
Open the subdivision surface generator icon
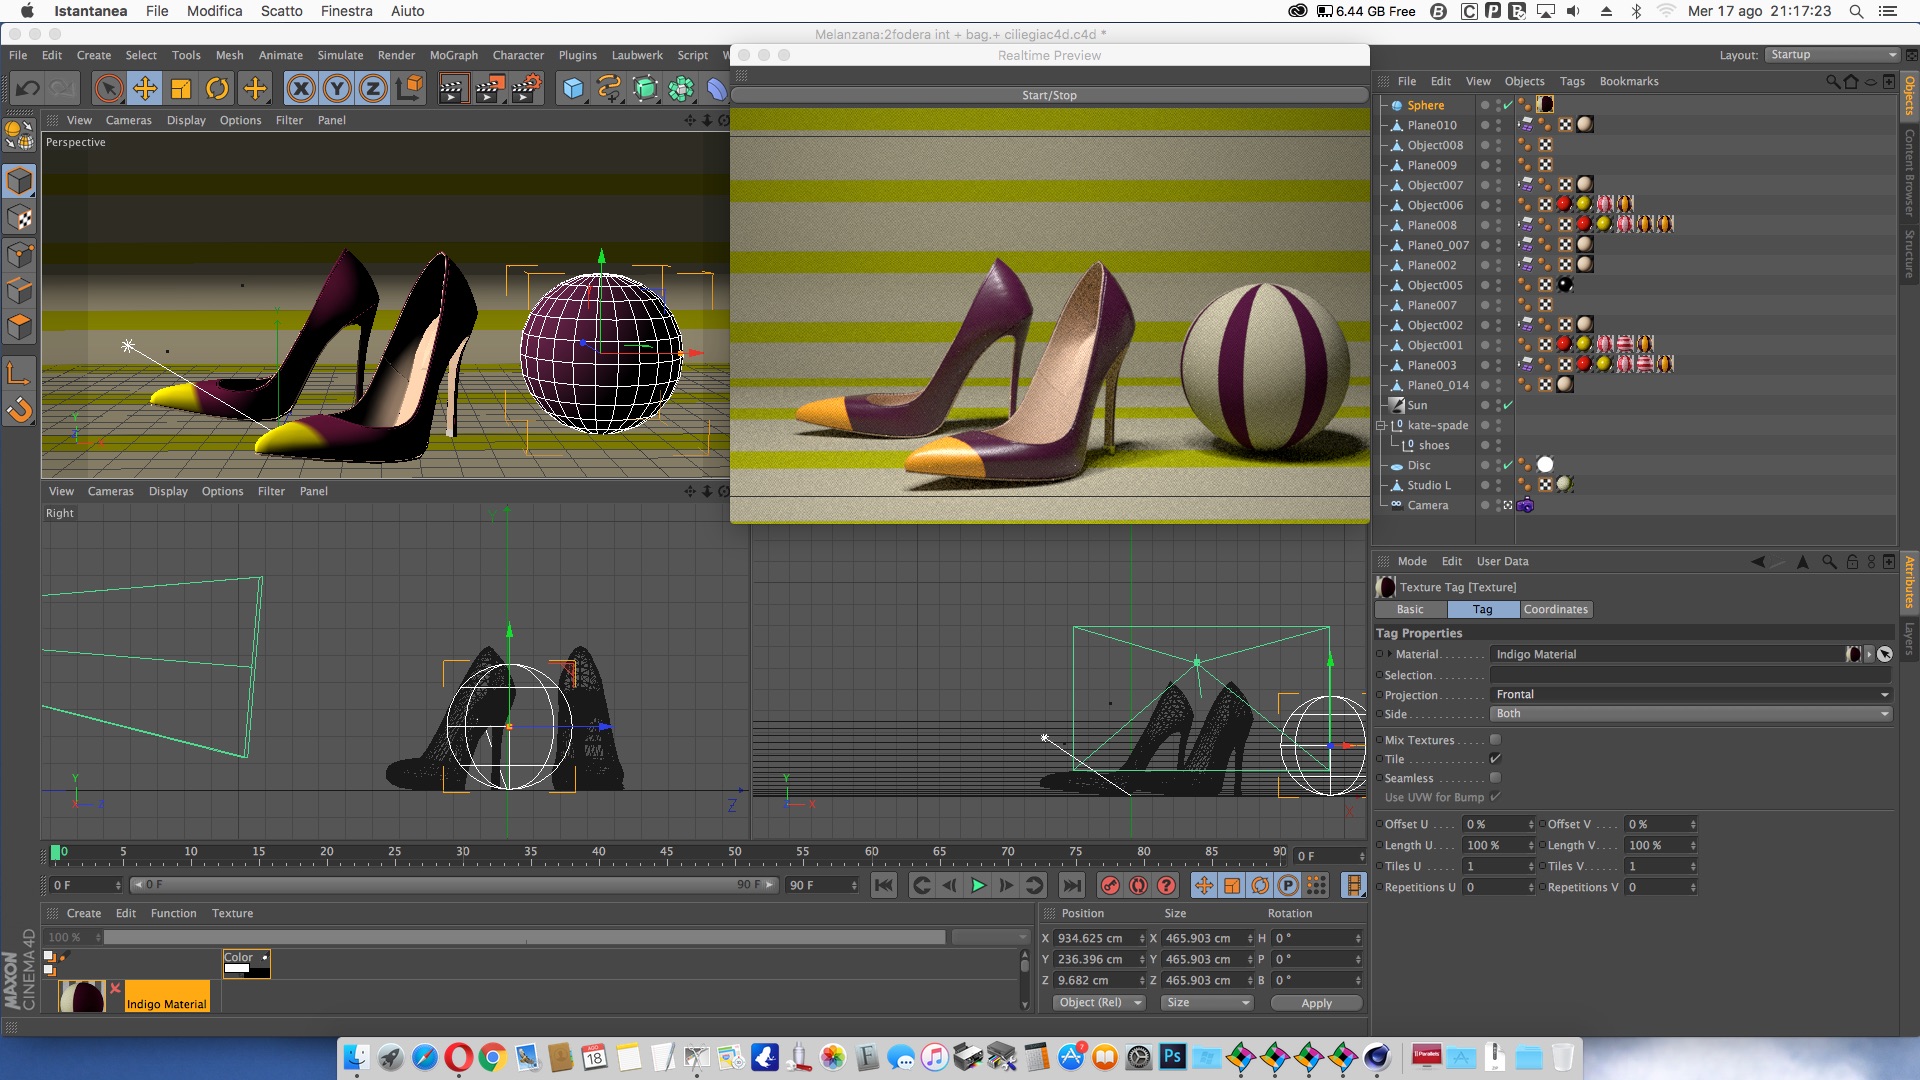pyautogui.click(x=645, y=89)
